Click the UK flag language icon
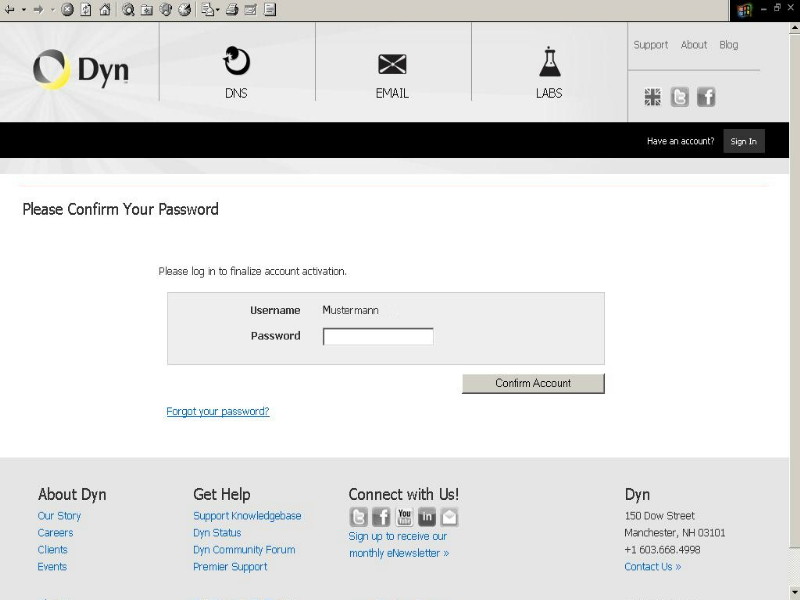This screenshot has width=800, height=600. pyautogui.click(x=653, y=97)
